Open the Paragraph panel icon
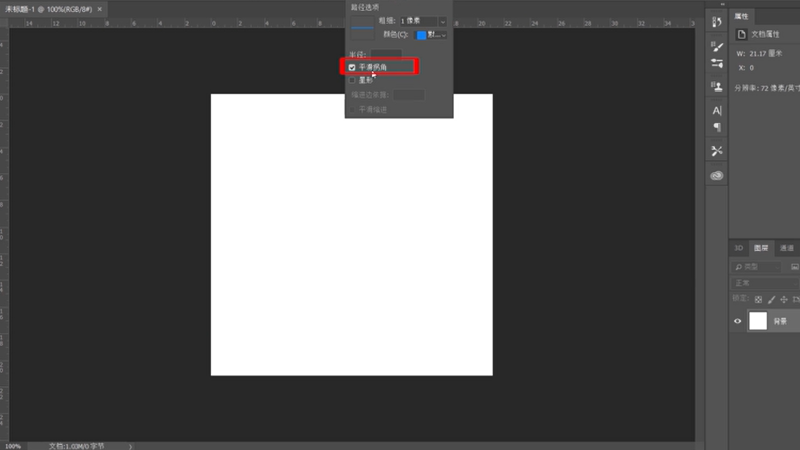This screenshot has width=800, height=450. coord(717,127)
